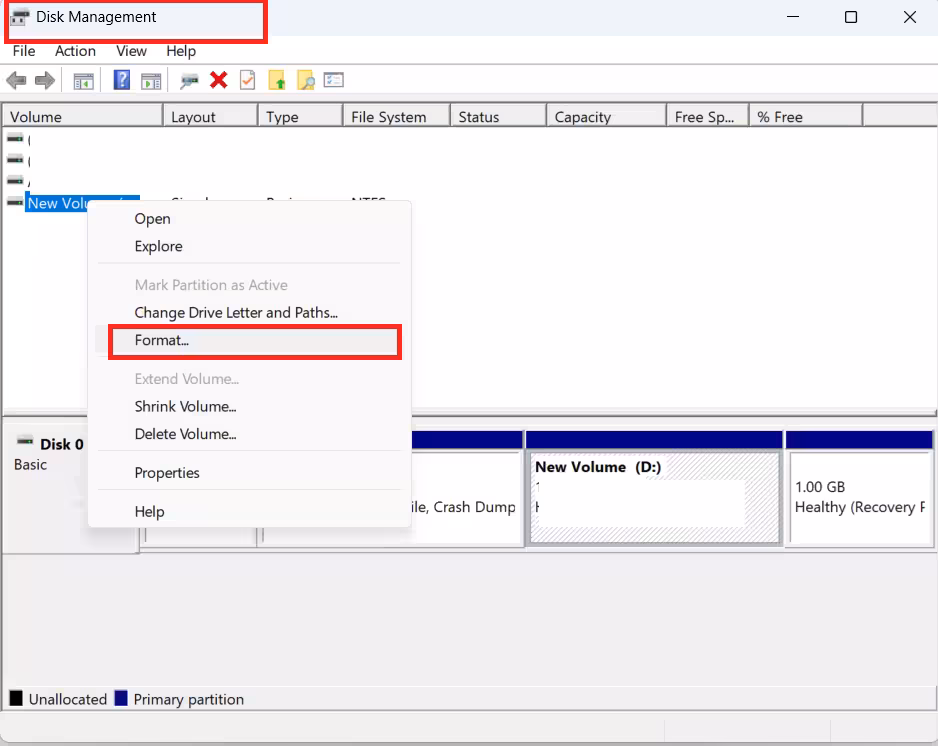938x746 pixels.
Task: Select the 1.00 GB Recovery partition block
Action: click(860, 488)
